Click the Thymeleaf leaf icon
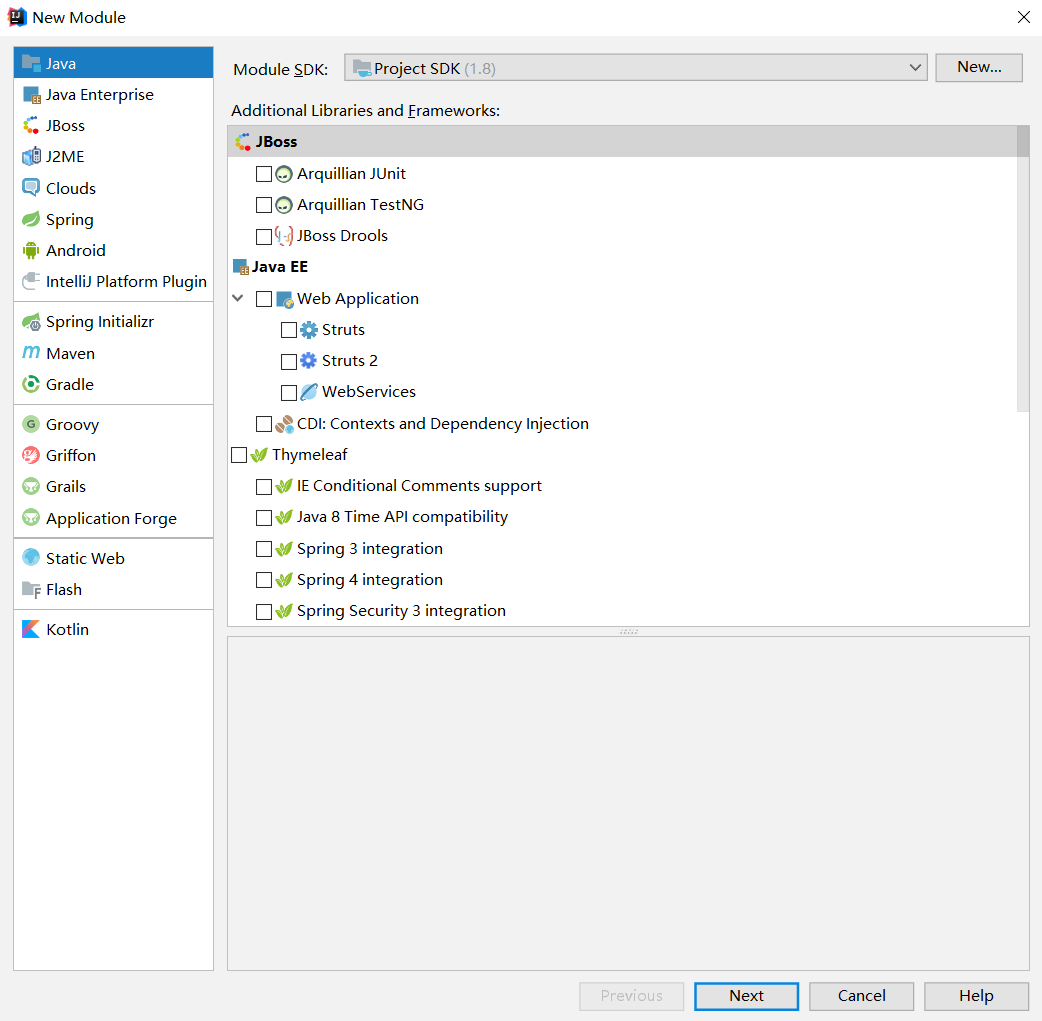Viewport: 1042px width, 1021px height. coord(259,455)
